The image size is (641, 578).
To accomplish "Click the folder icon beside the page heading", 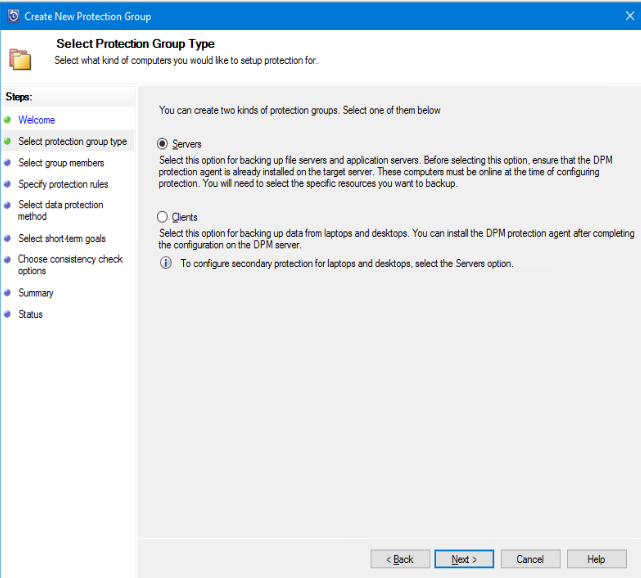I will click(20, 58).
